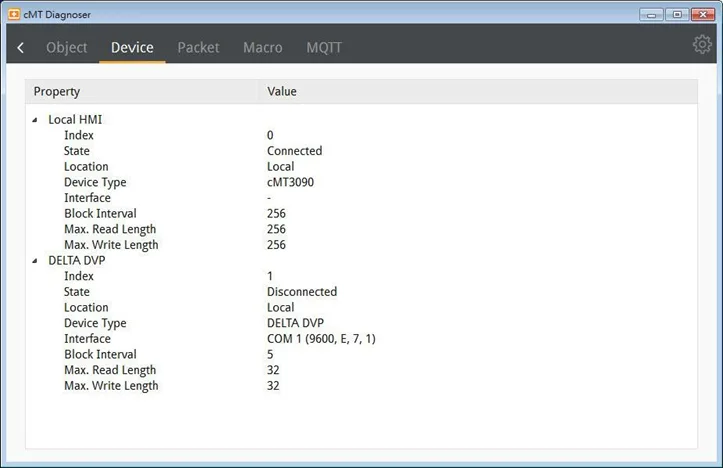Select the Index row under Local HMI
723x468 pixels.
(x=361, y=135)
